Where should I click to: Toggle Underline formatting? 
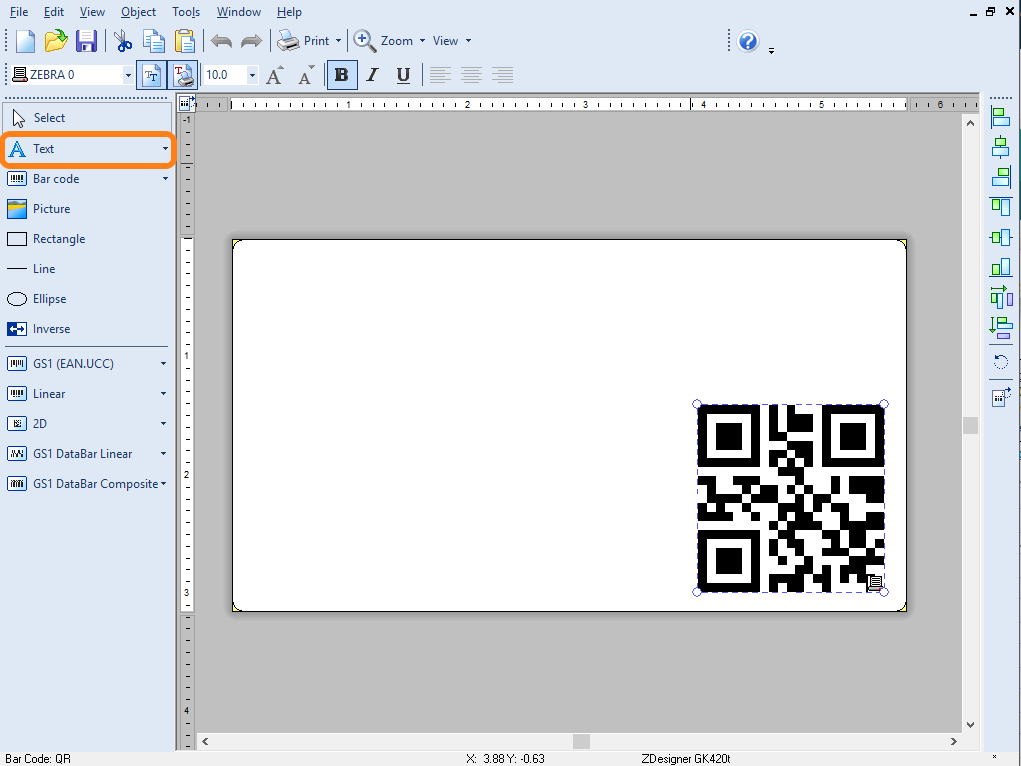[403, 75]
